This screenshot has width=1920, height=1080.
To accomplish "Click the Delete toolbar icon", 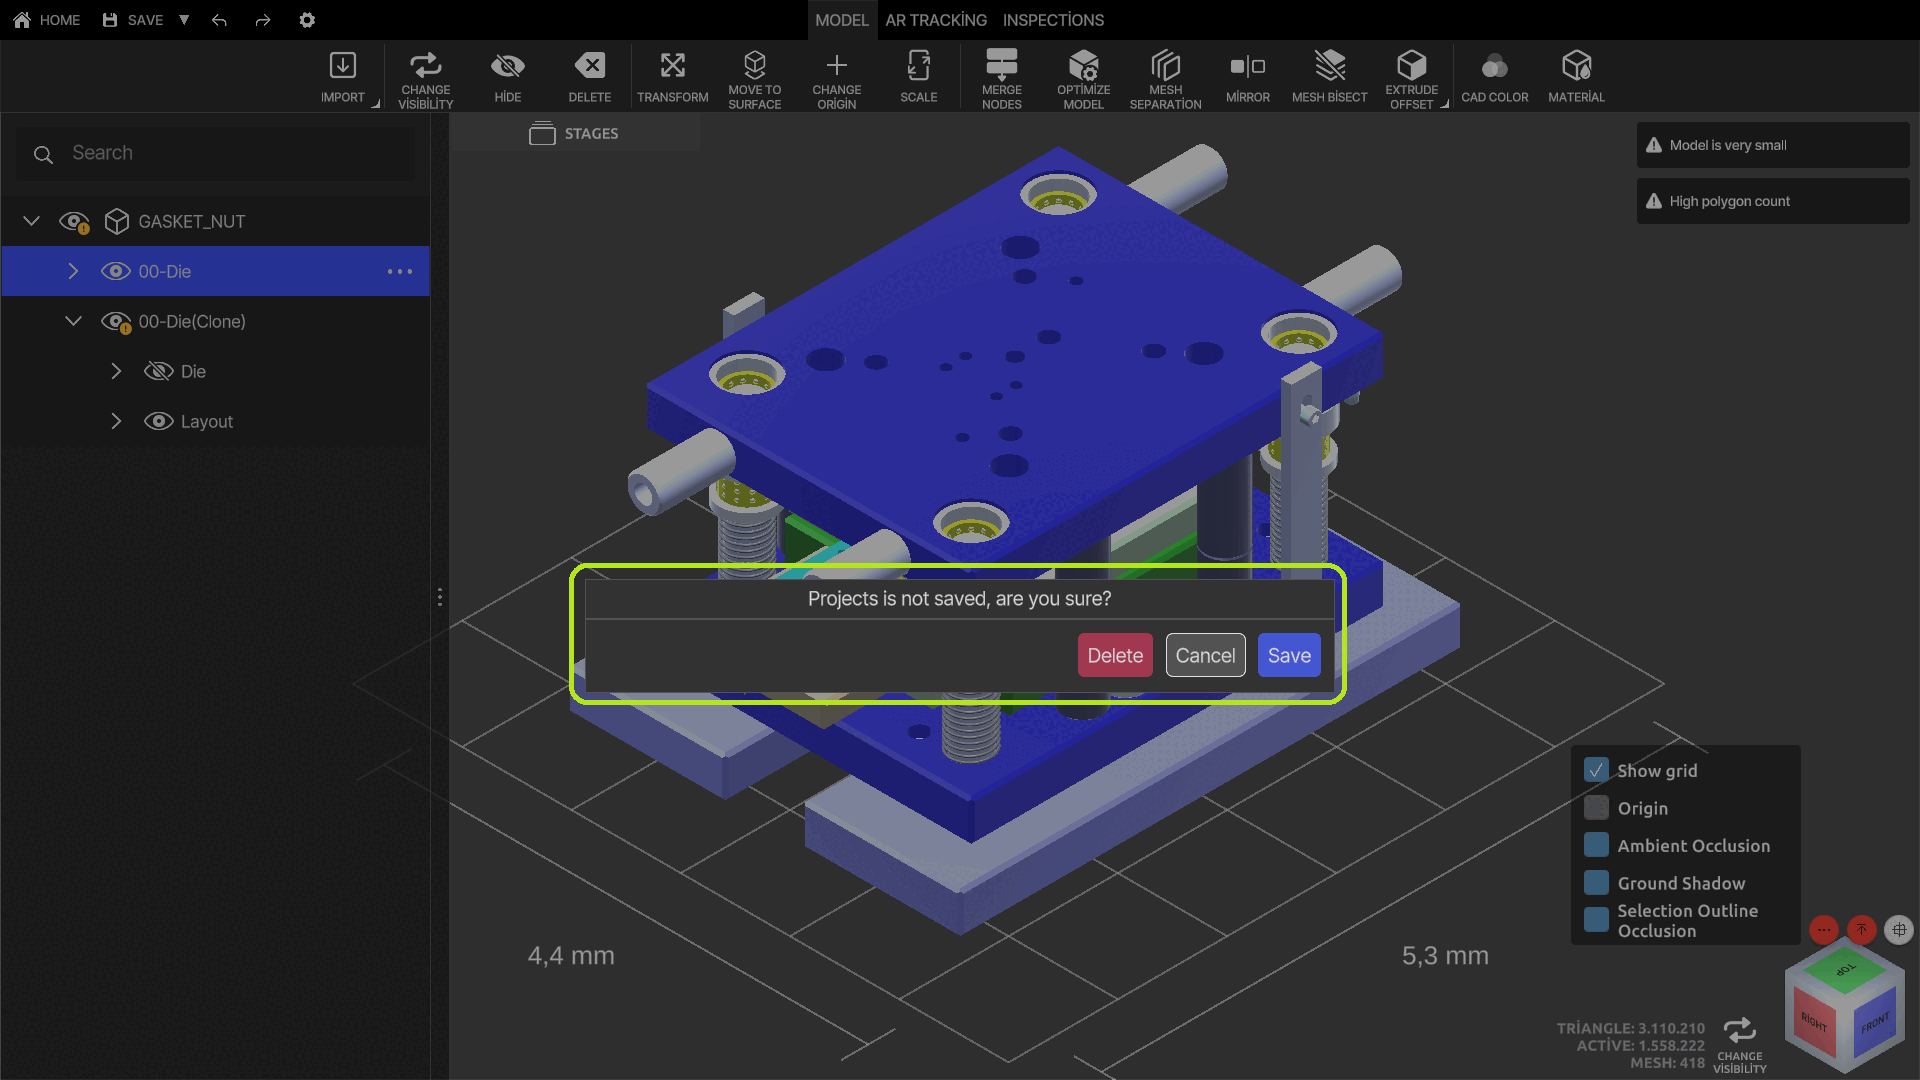I will point(590,66).
